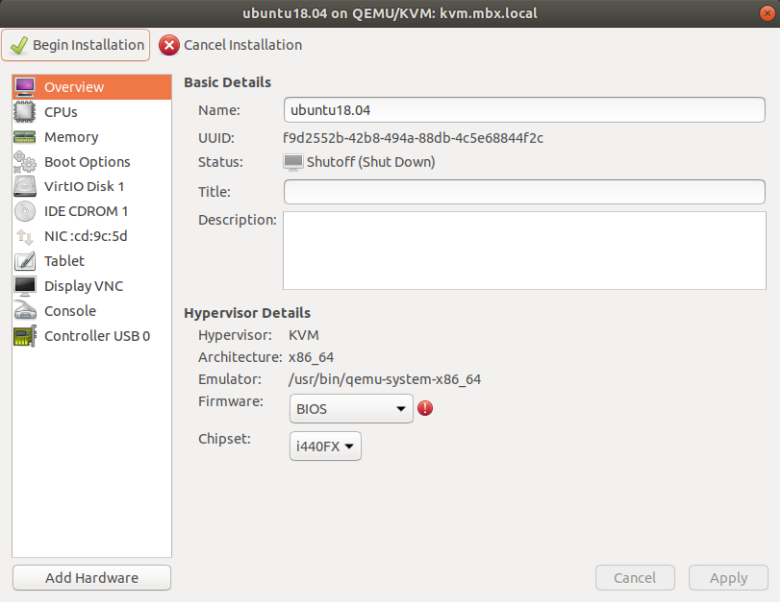
Task: Click the Hypervisor Details heading
Action: coord(247,313)
